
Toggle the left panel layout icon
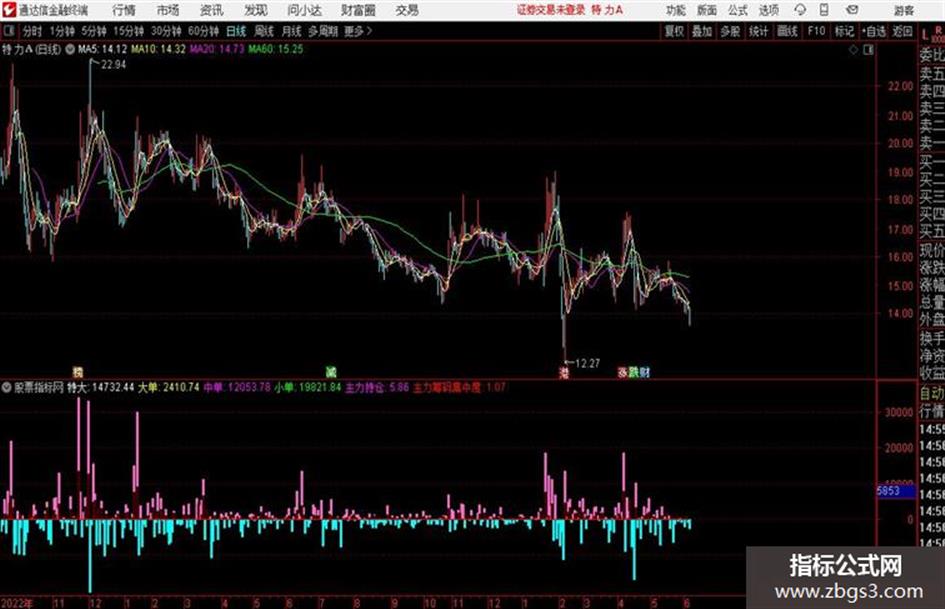click(x=8, y=31)
